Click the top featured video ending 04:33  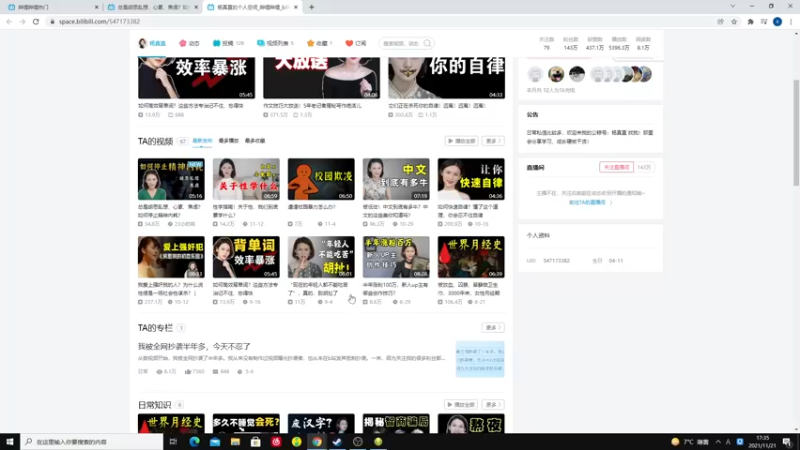pyautogui.click(x=446, y=78)
